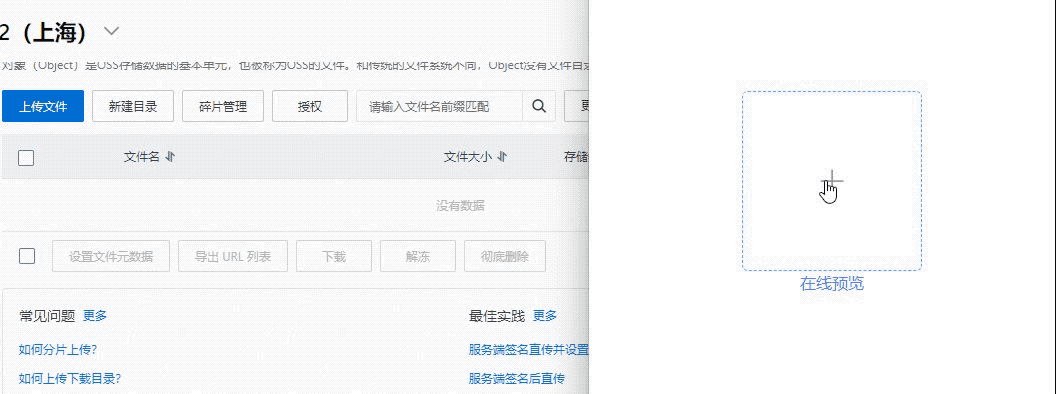Click the magnifier search icon
The image size is (1056, 394).
[x=539, y=106]
